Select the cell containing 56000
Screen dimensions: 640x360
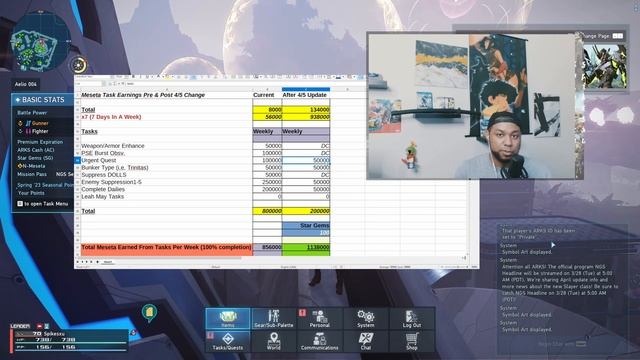pos(267,117)
